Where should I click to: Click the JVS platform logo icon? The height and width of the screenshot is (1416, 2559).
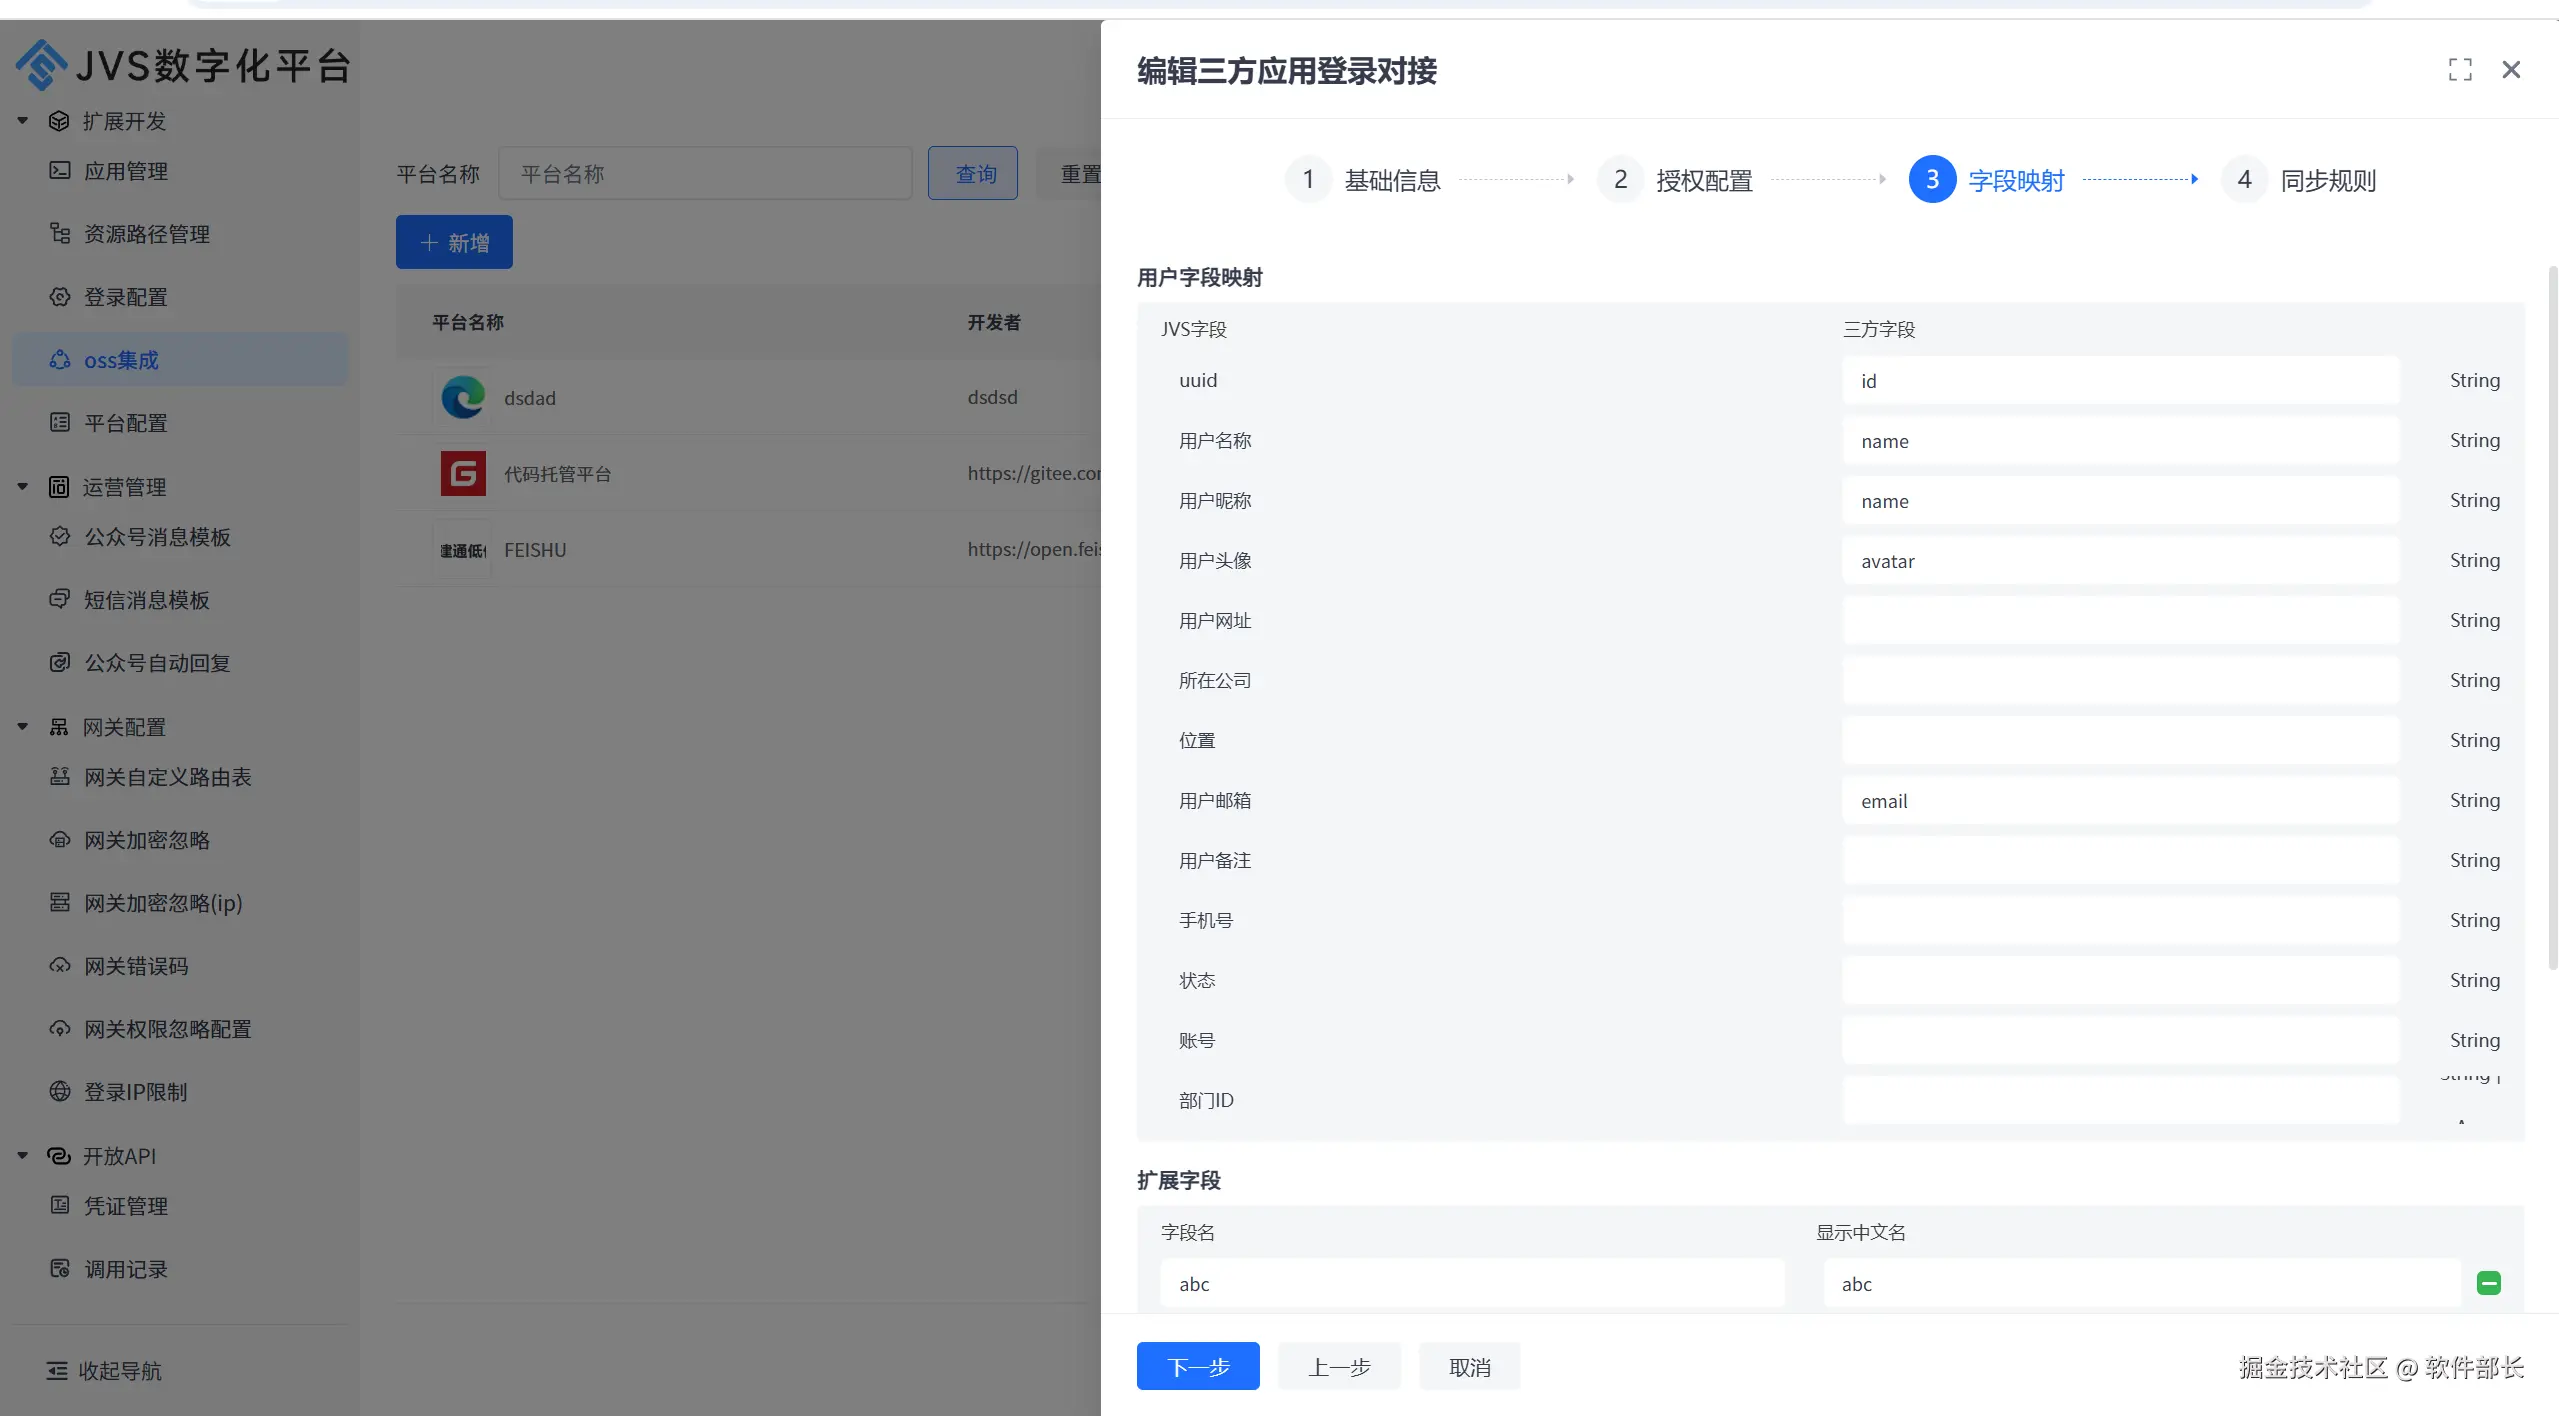(41, 65)
